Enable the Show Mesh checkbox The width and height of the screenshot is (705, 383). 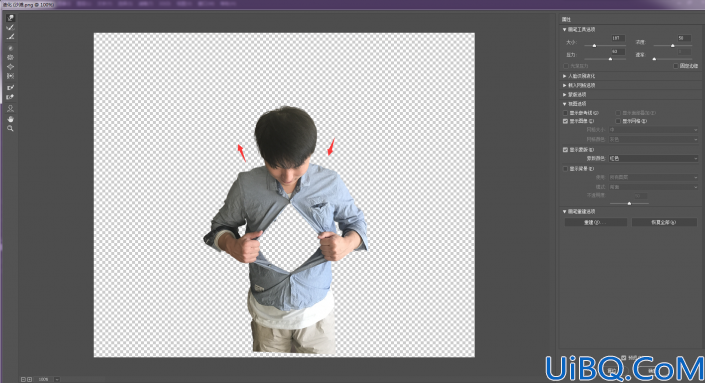click(x=618, y=121)
